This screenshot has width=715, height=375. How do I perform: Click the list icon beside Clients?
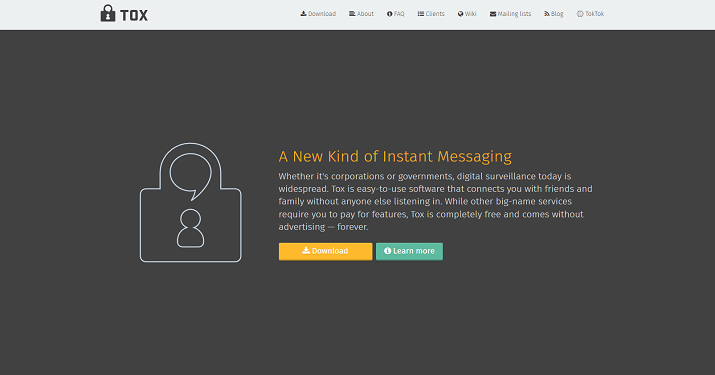click(421, 14)
